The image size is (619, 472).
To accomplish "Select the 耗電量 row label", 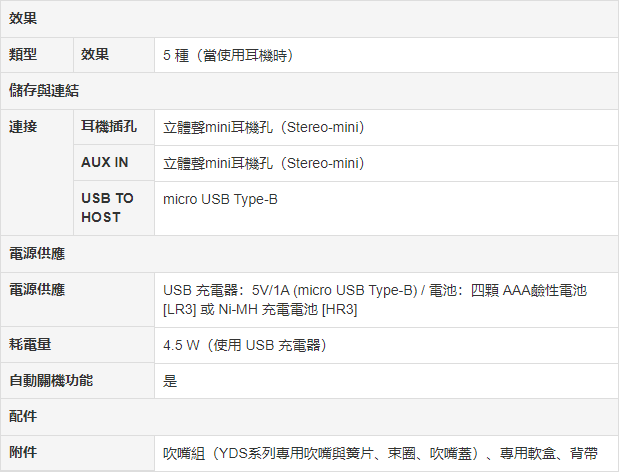I will coord(31,345).
